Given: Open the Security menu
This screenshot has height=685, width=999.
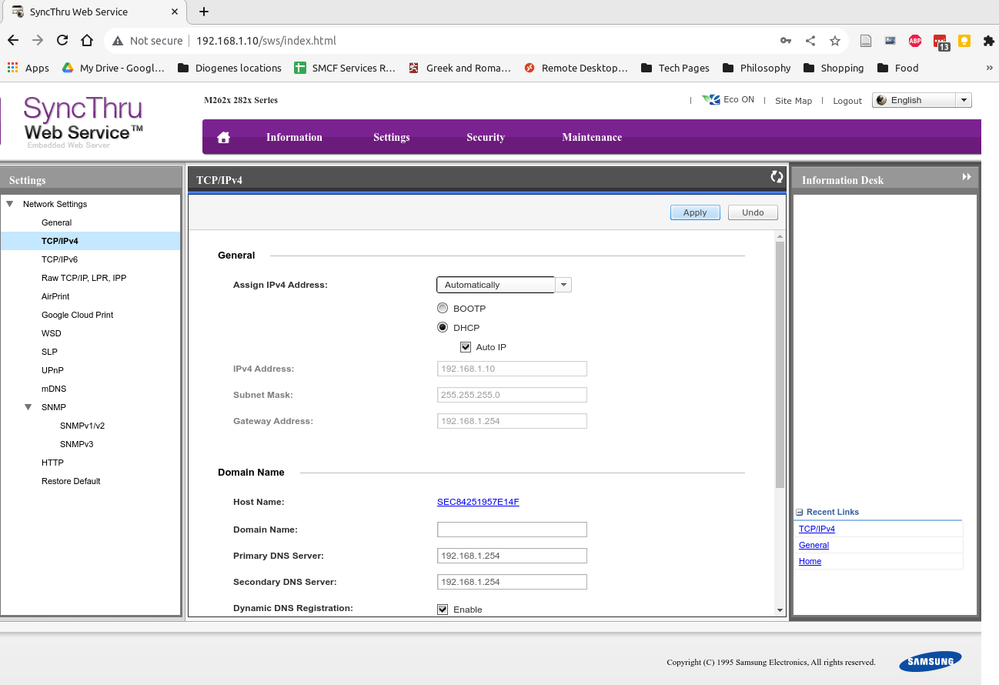Looking at the screenshot, I should (485, 137).
